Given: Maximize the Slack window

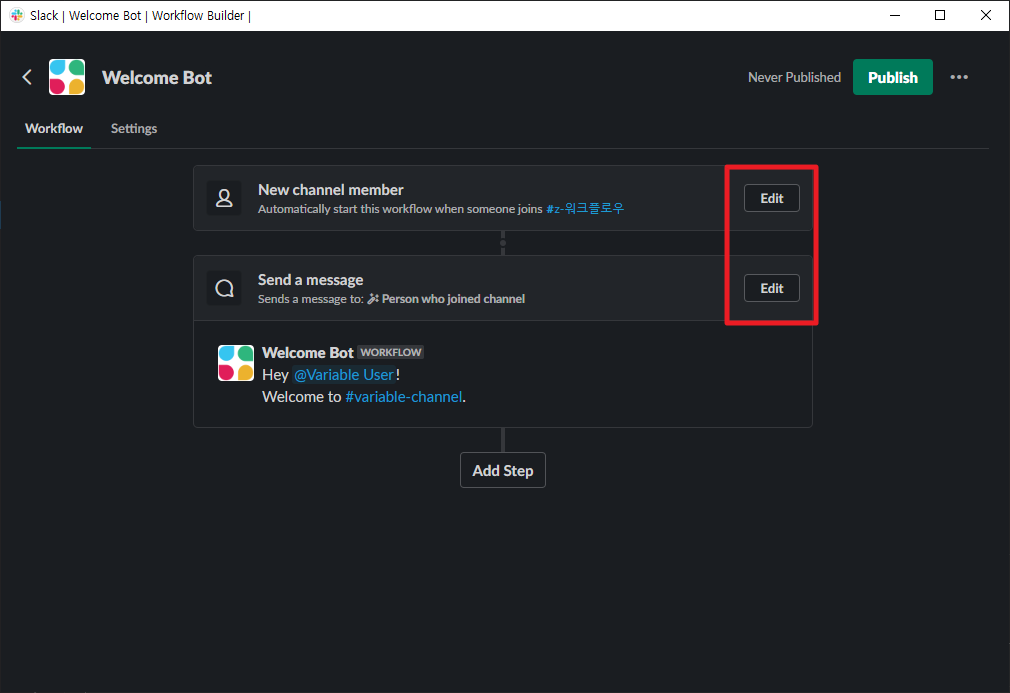Looking at the screenshot, I should (940, 15).
